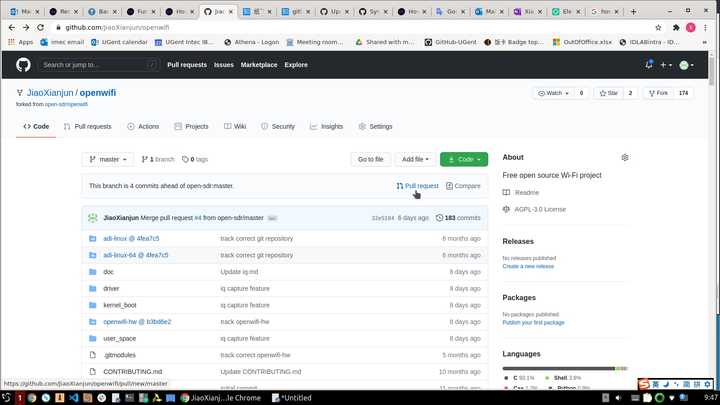Switch to the Projects tab
This screenshot has width=720, height=405.
(191, 126)
